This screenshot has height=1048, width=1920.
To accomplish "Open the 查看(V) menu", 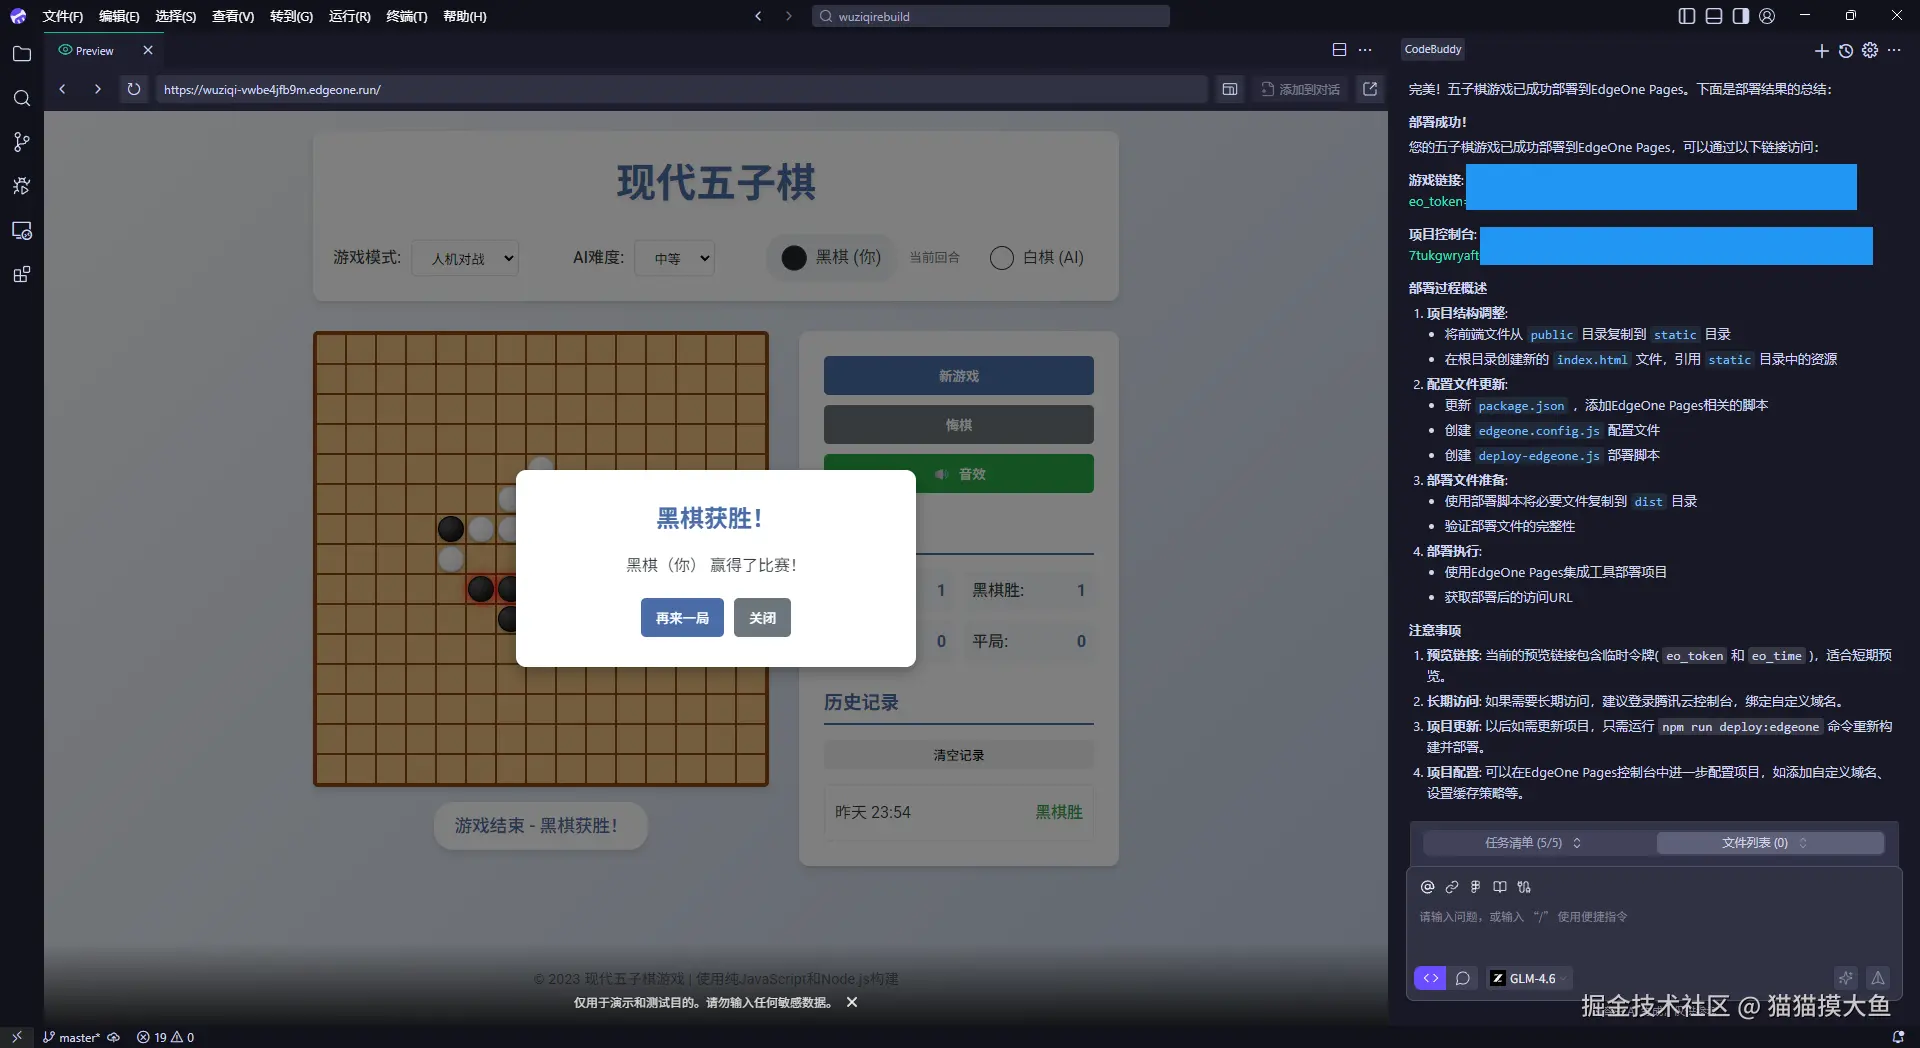I will [x=233, y=16].
